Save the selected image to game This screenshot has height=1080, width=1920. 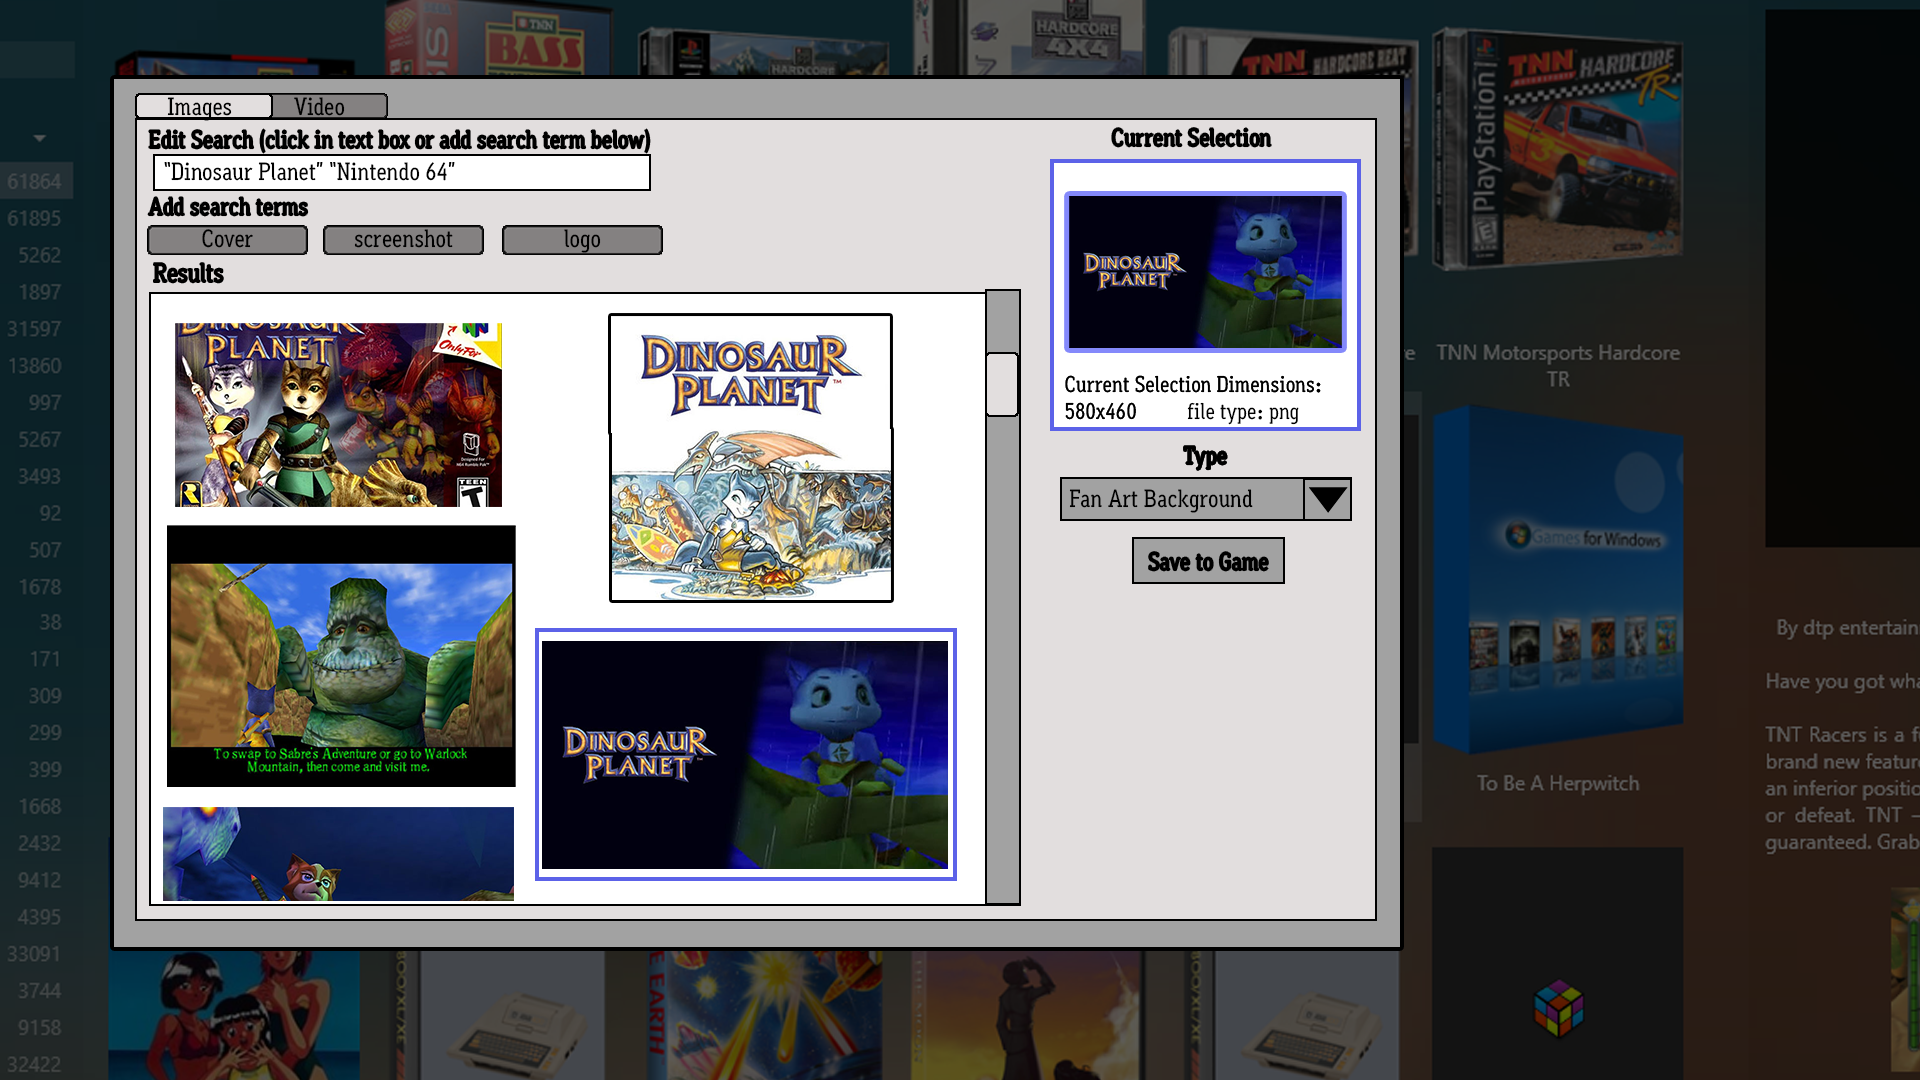coord(1208,561)
